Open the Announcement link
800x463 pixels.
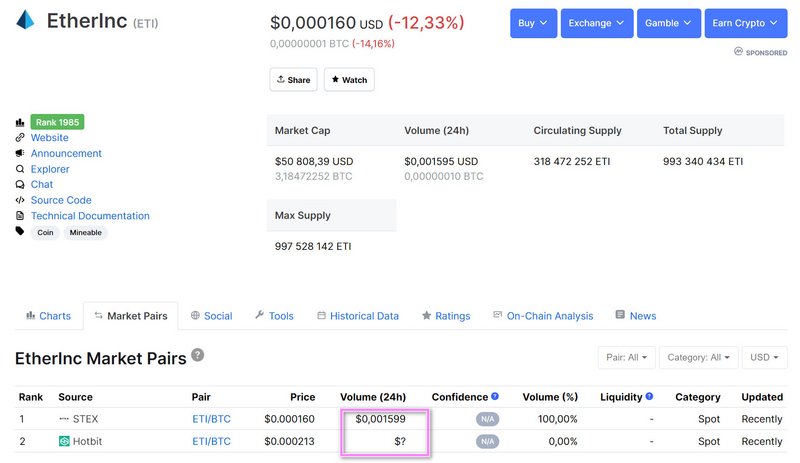click(x=66, y=153)
